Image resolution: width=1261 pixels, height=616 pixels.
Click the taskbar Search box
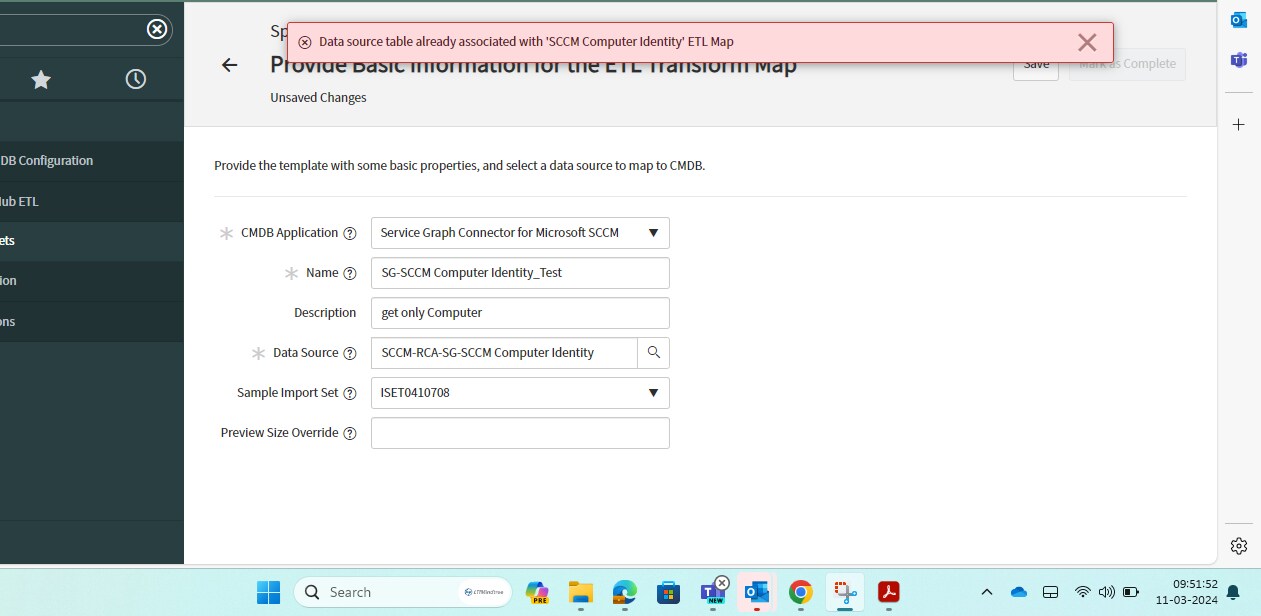tap(403, 592)
